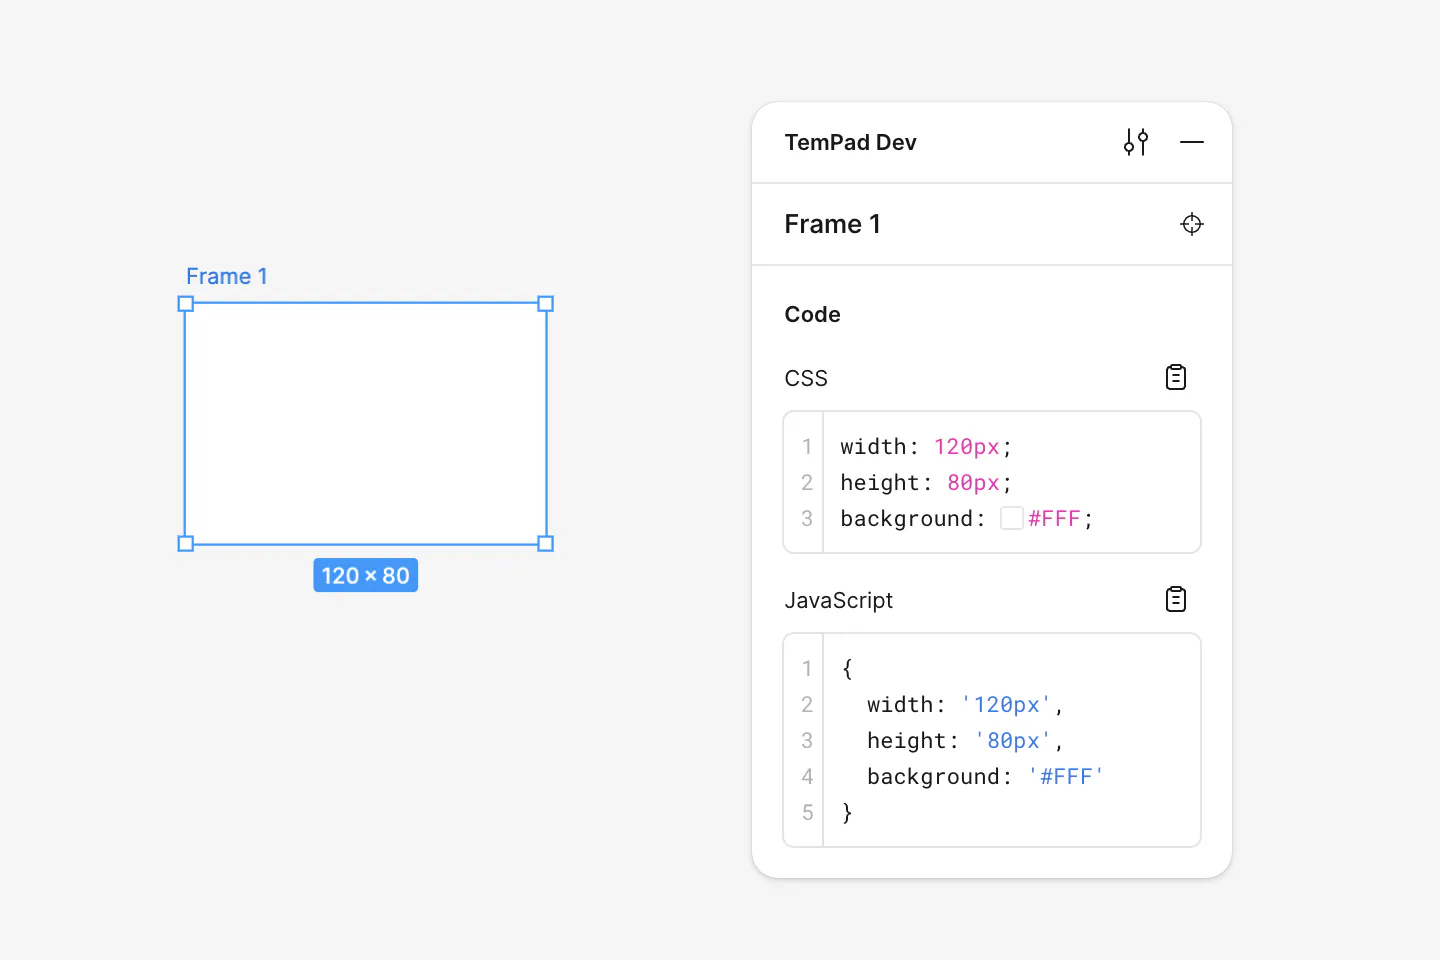Click the CSS section label

click(x=806, y=378)
